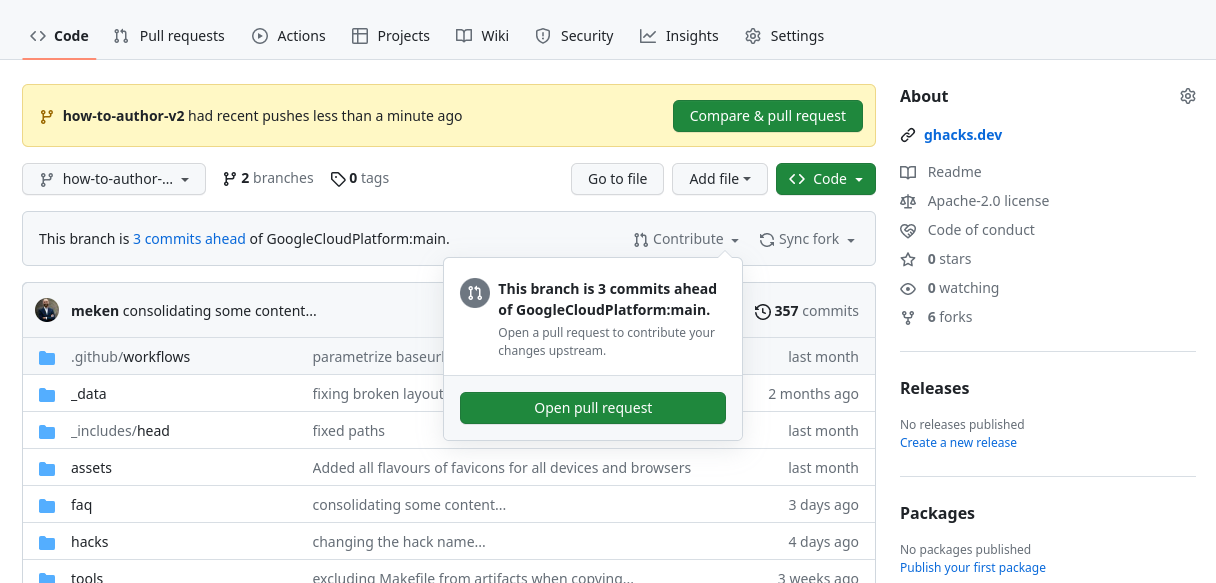Open the About section settings gear
The image size is (1216, 583).
point(1187,96)
